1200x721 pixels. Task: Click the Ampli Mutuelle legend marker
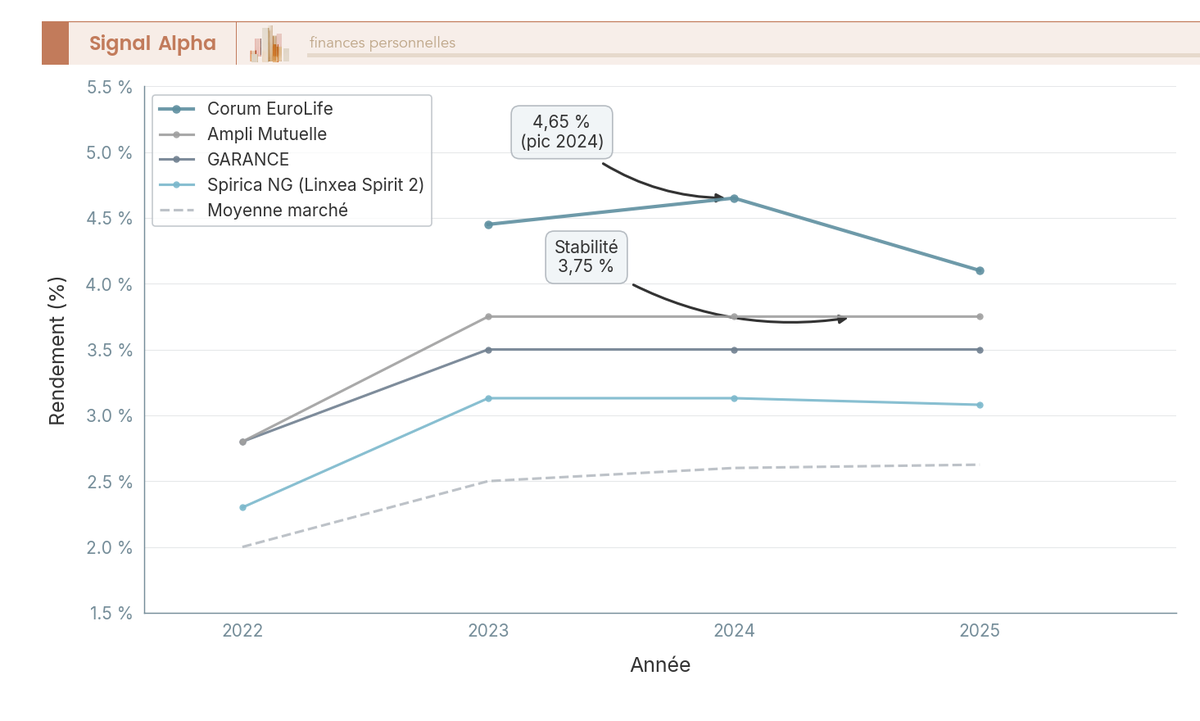(x=178, y=133)
